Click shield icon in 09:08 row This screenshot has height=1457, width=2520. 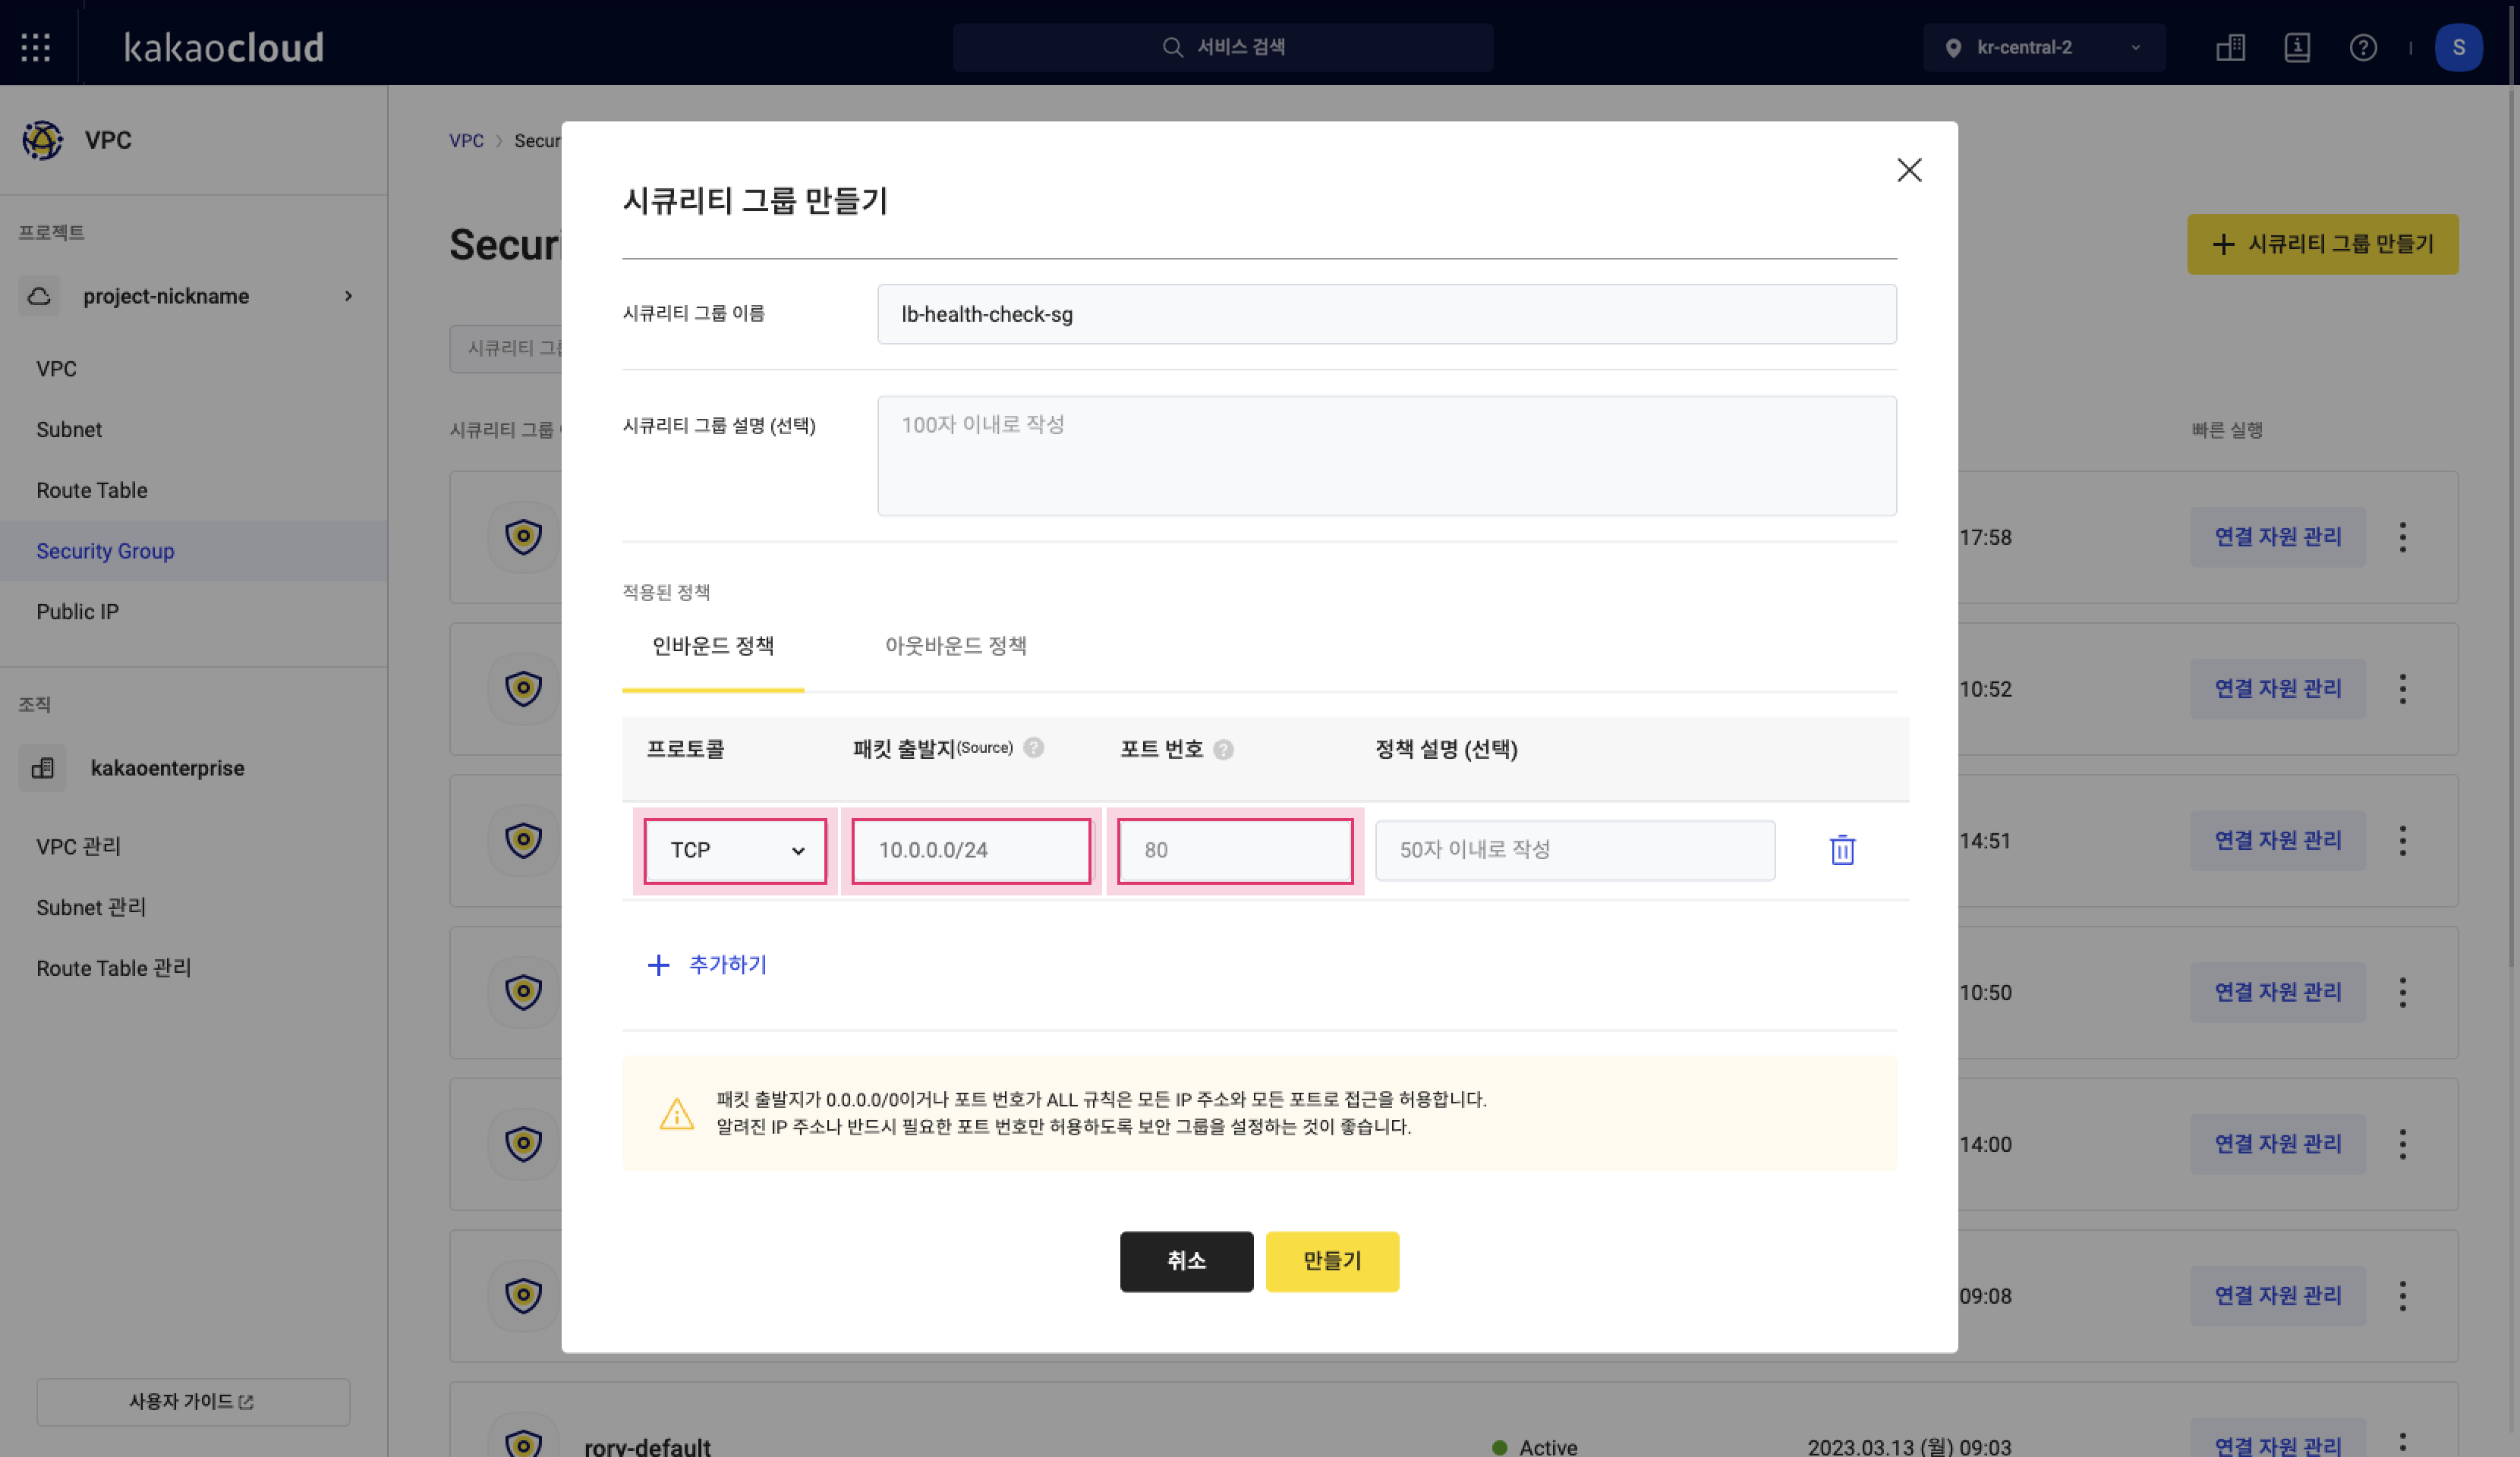(x=523, y=1296)
